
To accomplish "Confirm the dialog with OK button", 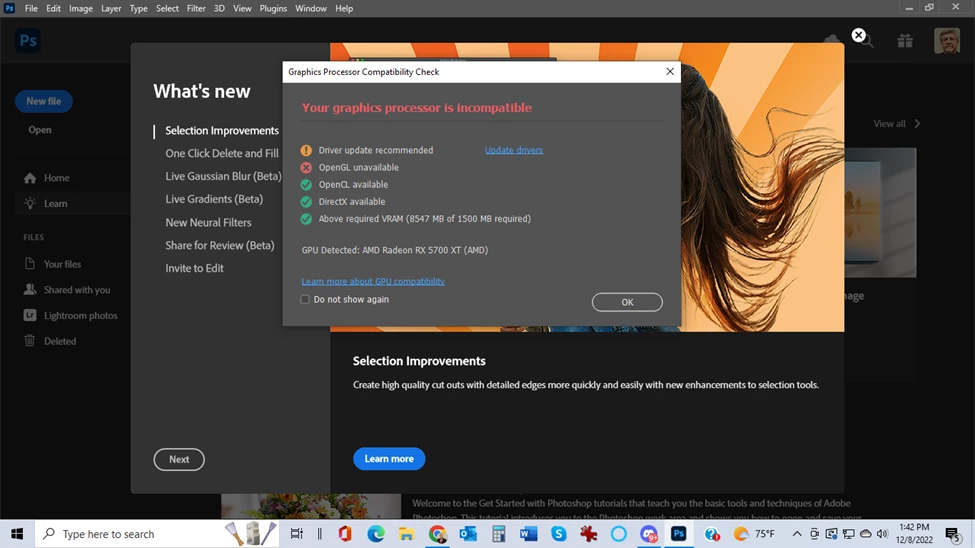I will pyautogui.click(x=627, y=302).
